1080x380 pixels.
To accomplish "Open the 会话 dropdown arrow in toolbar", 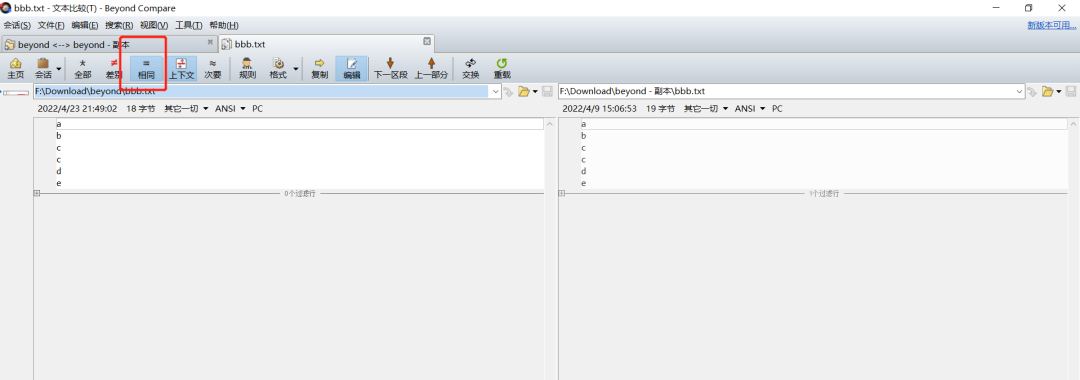I will (59, 69).
